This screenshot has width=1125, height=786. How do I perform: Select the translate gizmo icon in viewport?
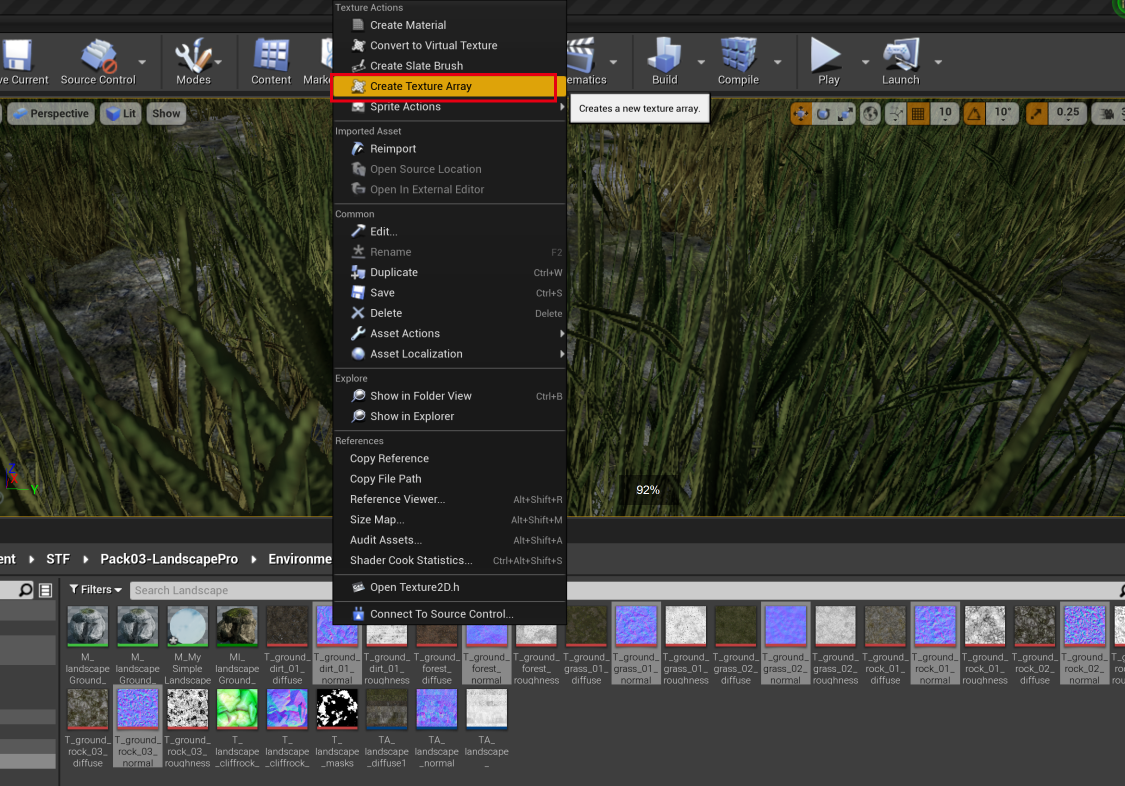(801, 113)
